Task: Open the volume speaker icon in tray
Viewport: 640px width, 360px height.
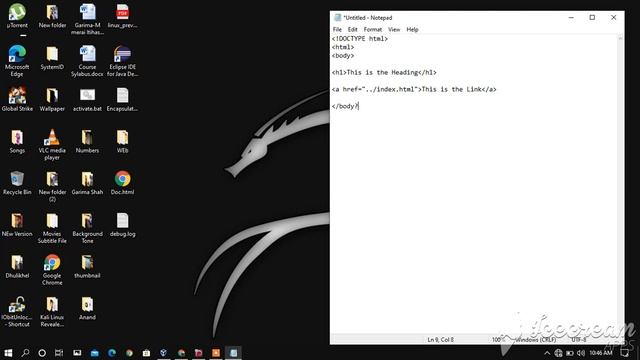Action: pyautogui.click(x=581, y=353)
